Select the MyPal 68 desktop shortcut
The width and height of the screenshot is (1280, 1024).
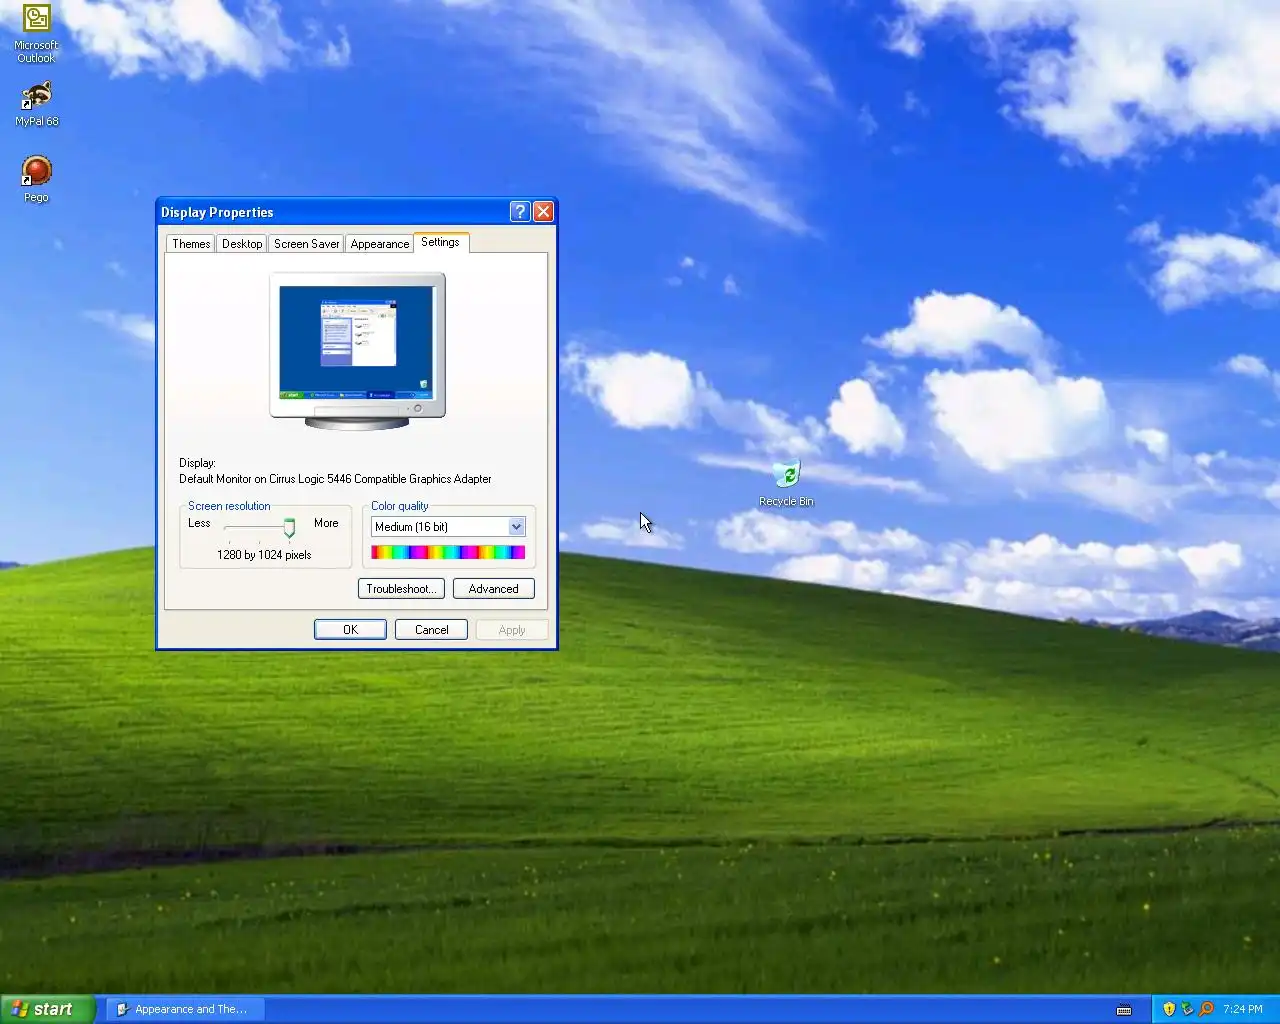click(x=36, y=104)
